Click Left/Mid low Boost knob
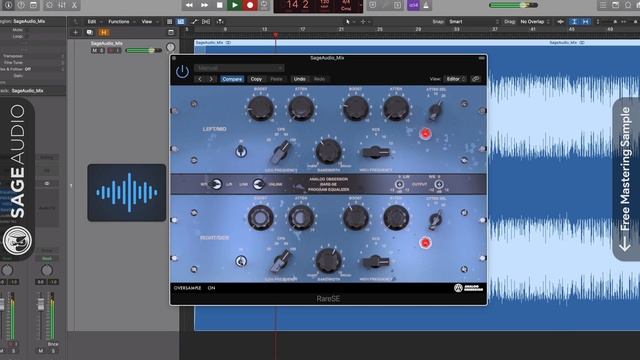640x360 pixels. 261,108
